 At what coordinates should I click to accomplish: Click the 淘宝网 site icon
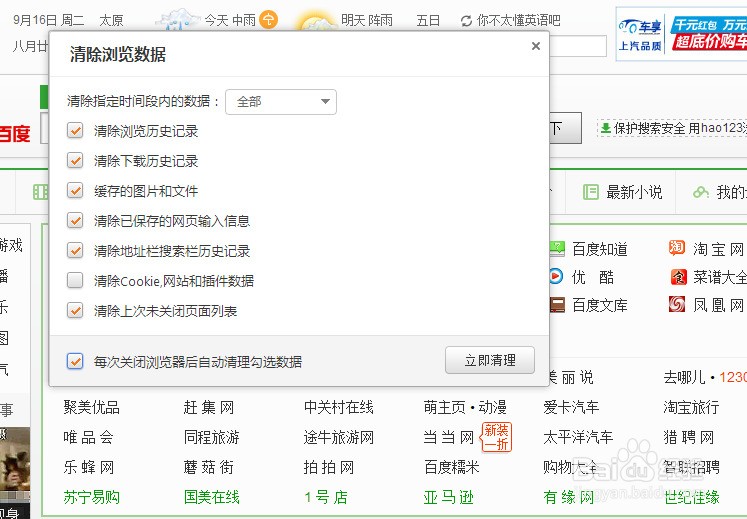tap(678, 249)
